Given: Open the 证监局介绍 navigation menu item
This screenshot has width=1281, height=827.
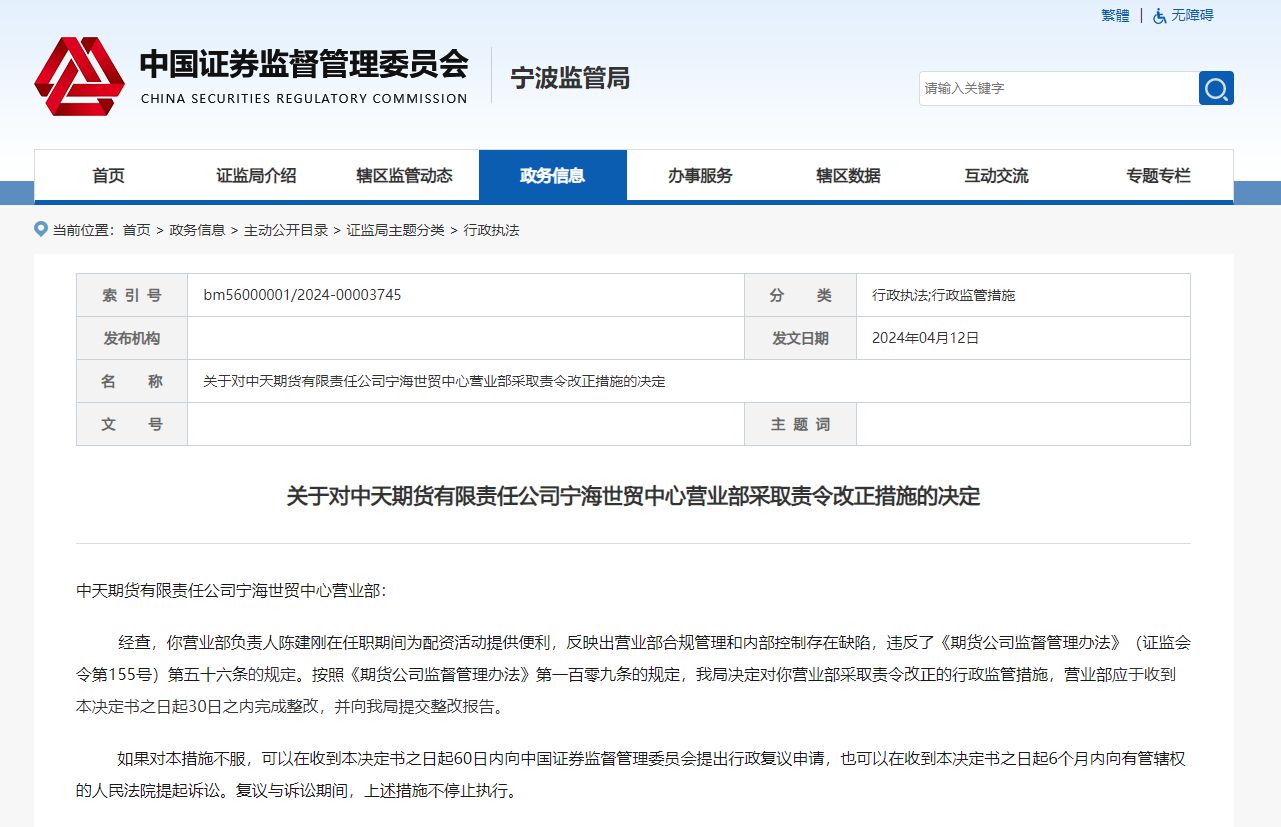Looking at the screenshot, I should (256, 175).
